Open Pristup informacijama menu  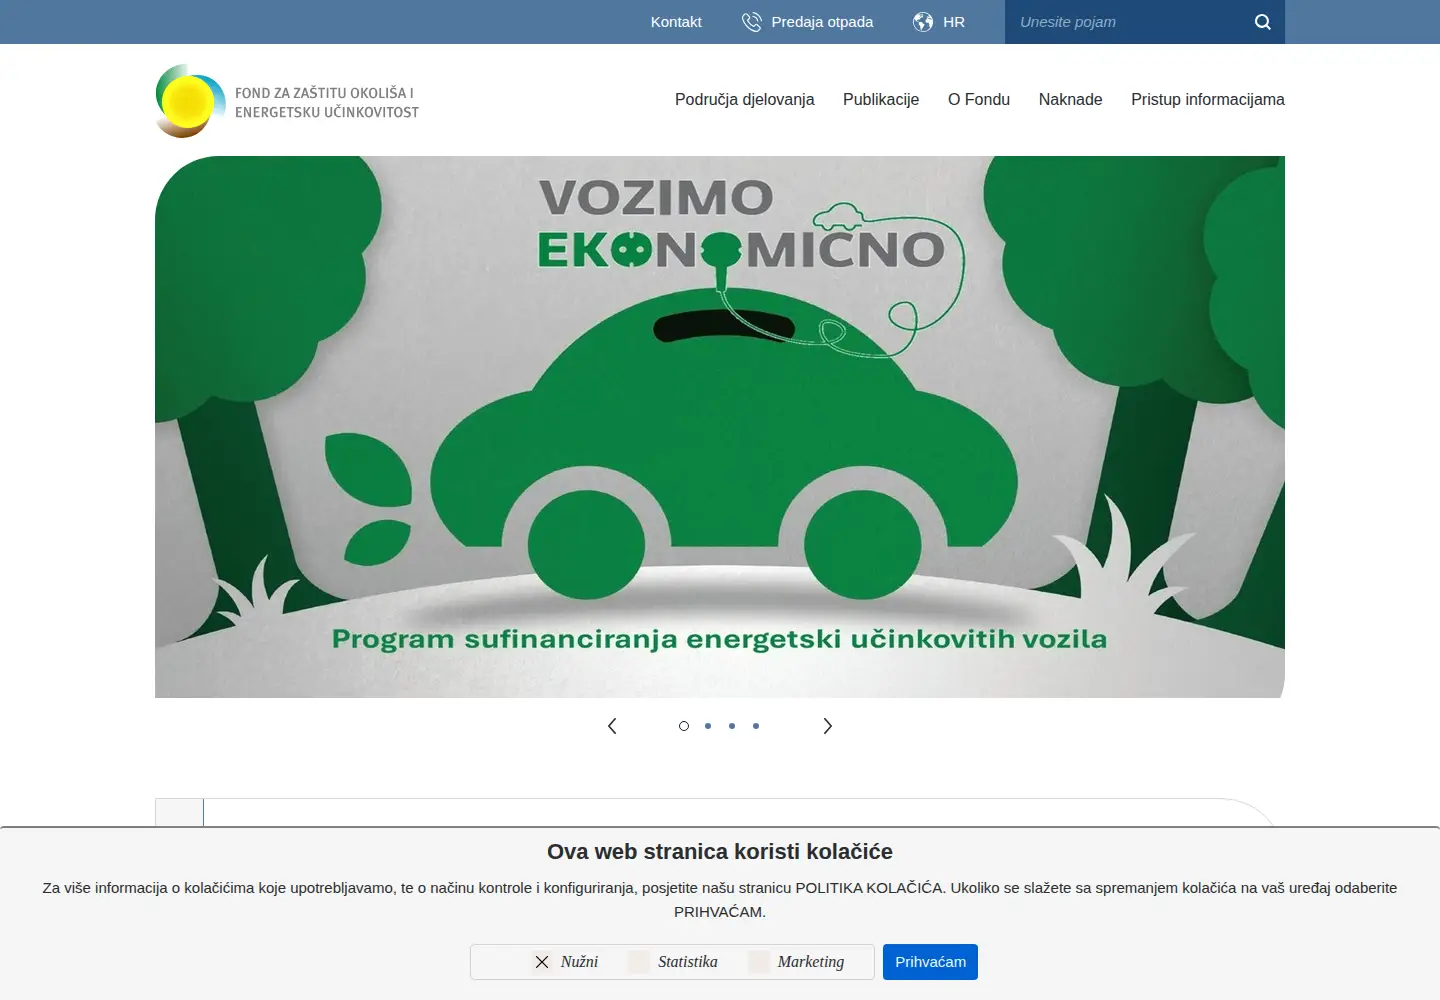1208,99
